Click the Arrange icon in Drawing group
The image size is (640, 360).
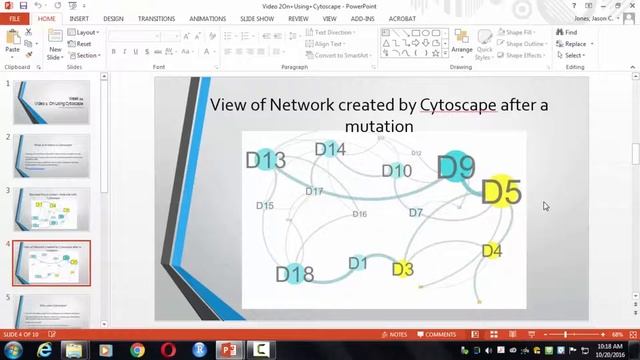click(462, 41)
